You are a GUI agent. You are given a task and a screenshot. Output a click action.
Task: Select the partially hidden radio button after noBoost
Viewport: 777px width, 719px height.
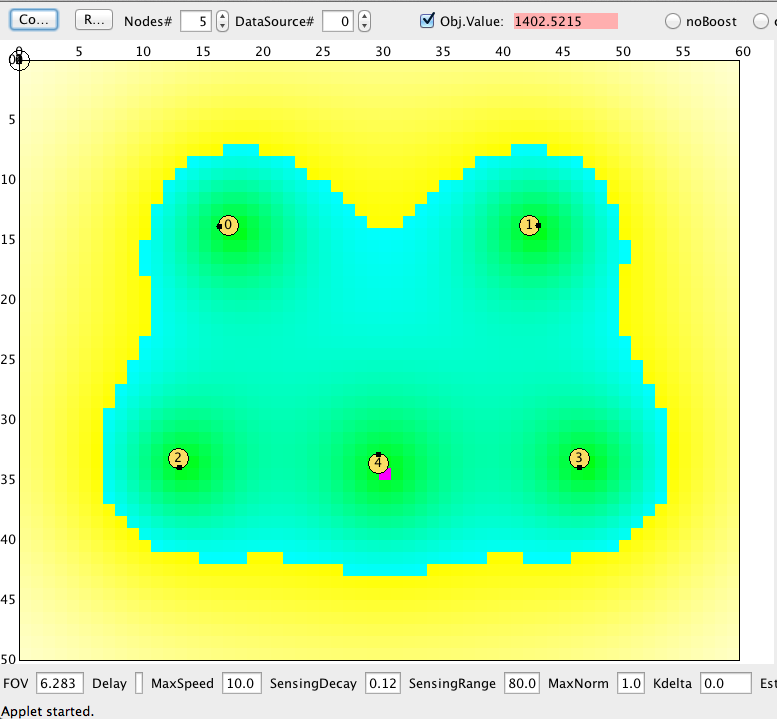pos(762,21)
